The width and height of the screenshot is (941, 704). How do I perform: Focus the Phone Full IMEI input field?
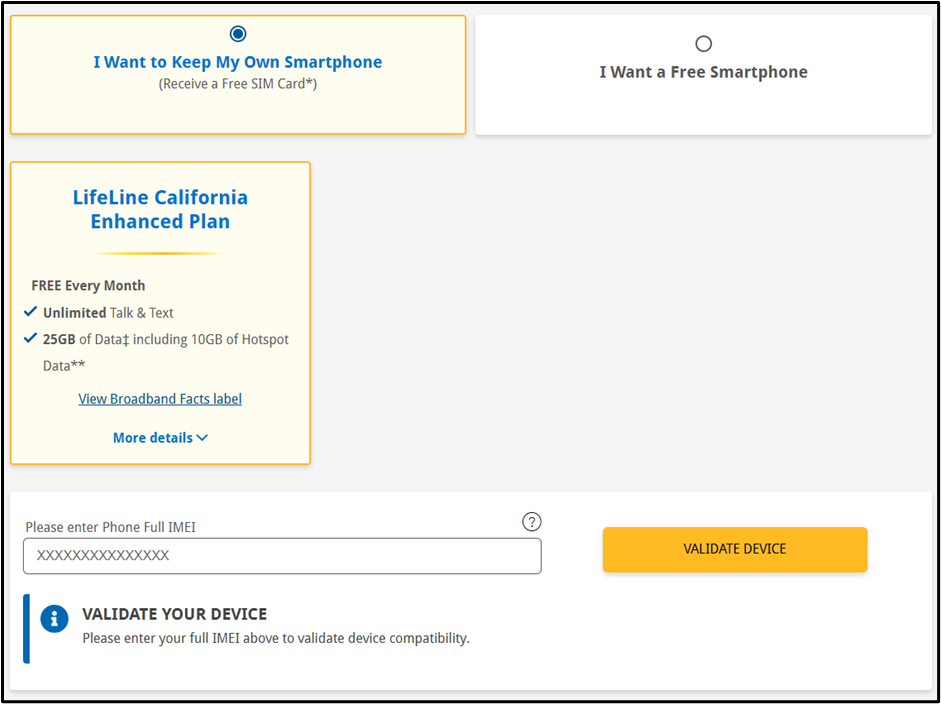pyautogui.click(x=282, y=556)
